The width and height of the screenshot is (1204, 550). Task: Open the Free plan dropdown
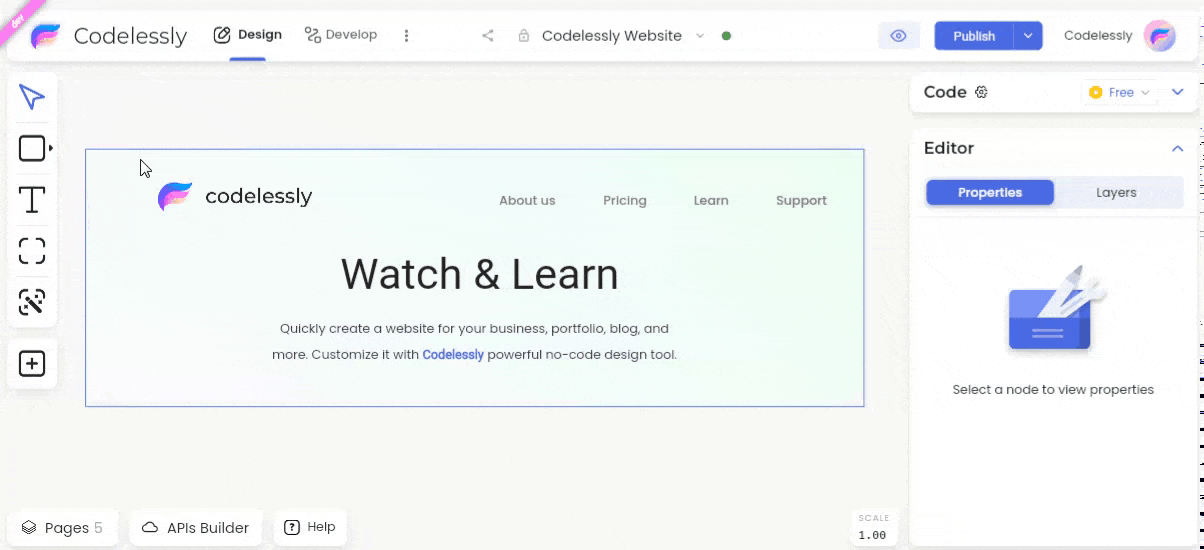(x=1120, y=93)
